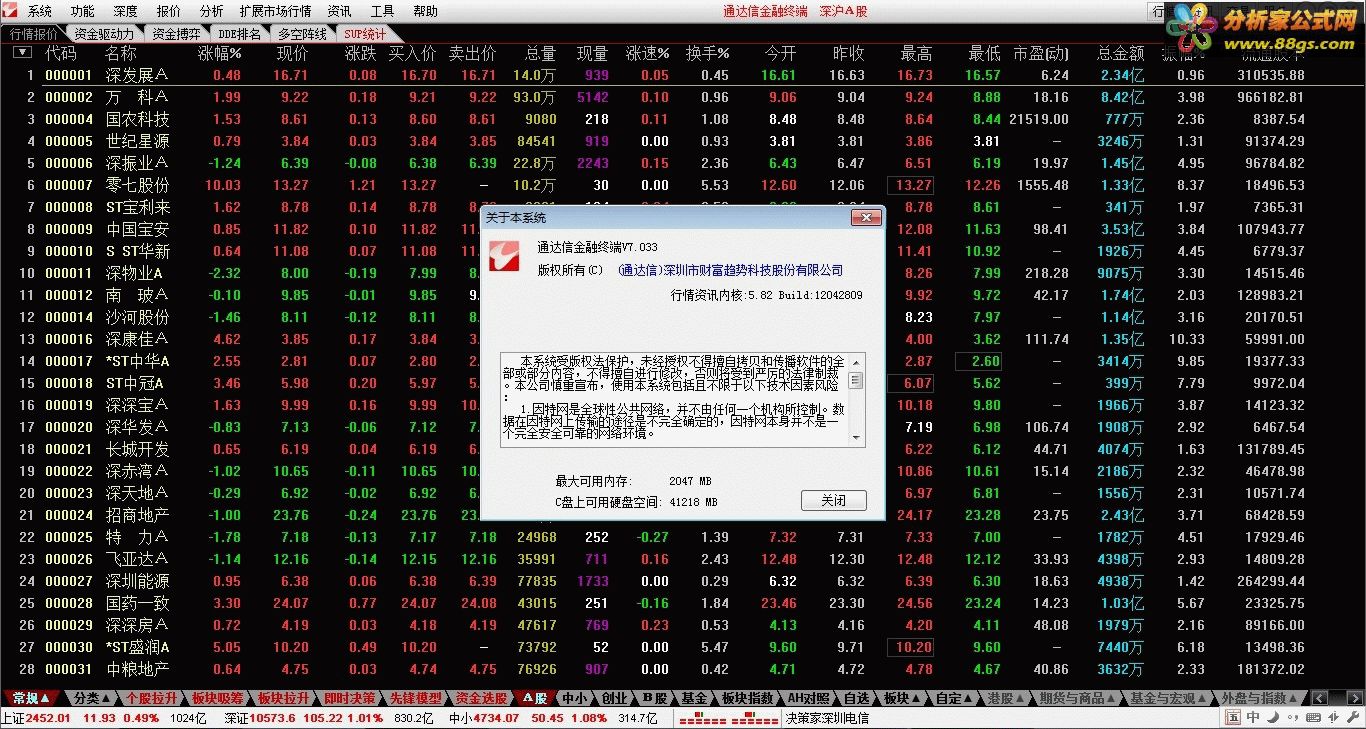Switch to the 行情报价 tab
This screenshot has width=1366, height=729.
(x=34, y=34)
